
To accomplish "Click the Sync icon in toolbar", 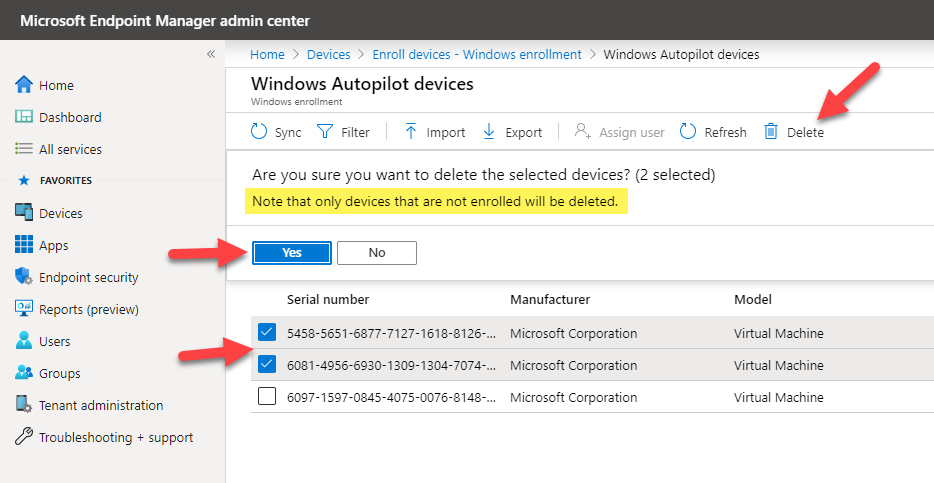I will pos(259,132).
